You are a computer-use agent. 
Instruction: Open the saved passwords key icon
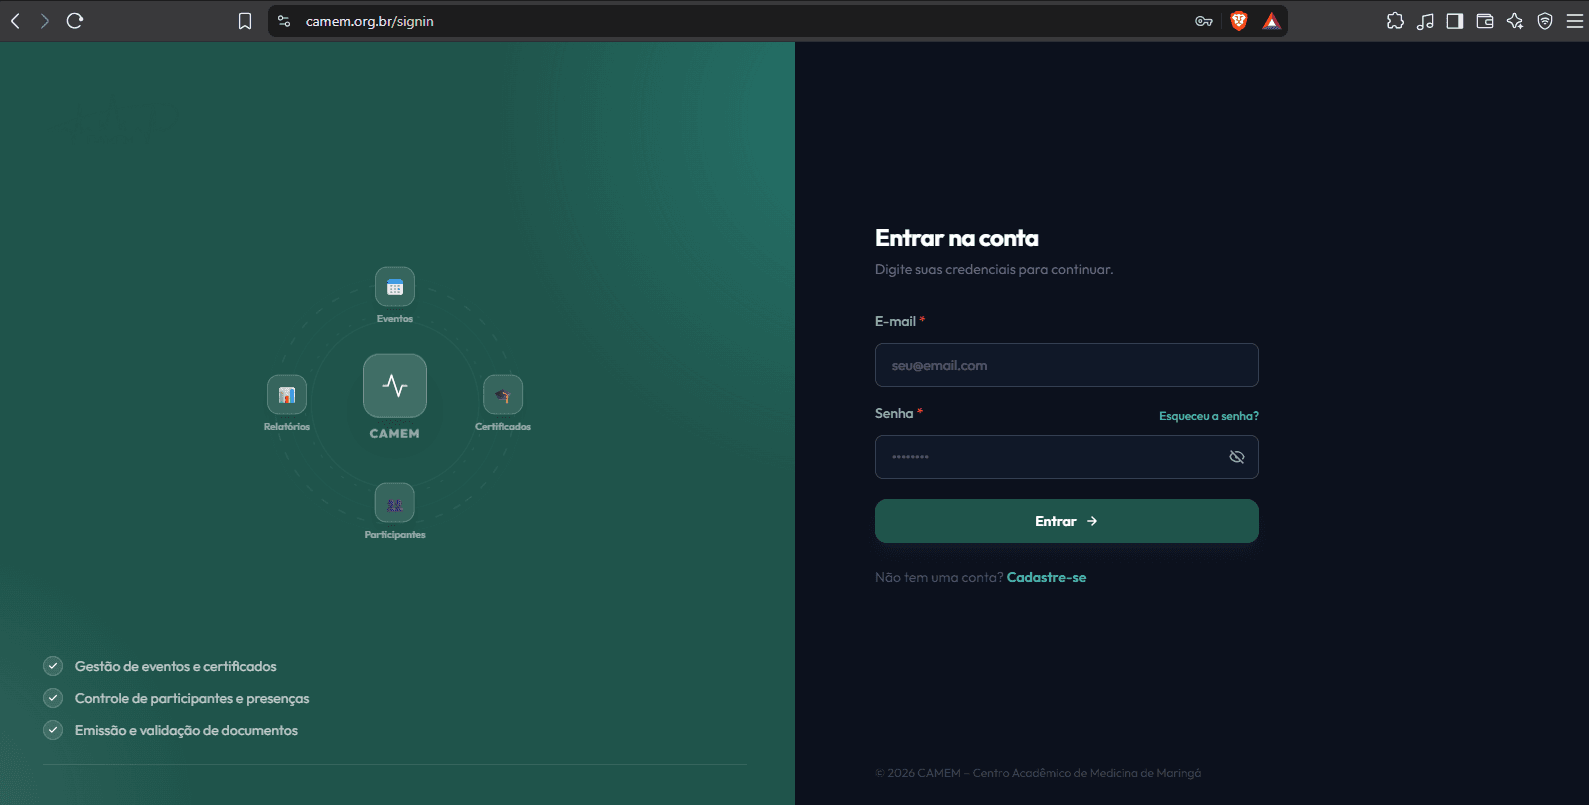[1204, 21]
